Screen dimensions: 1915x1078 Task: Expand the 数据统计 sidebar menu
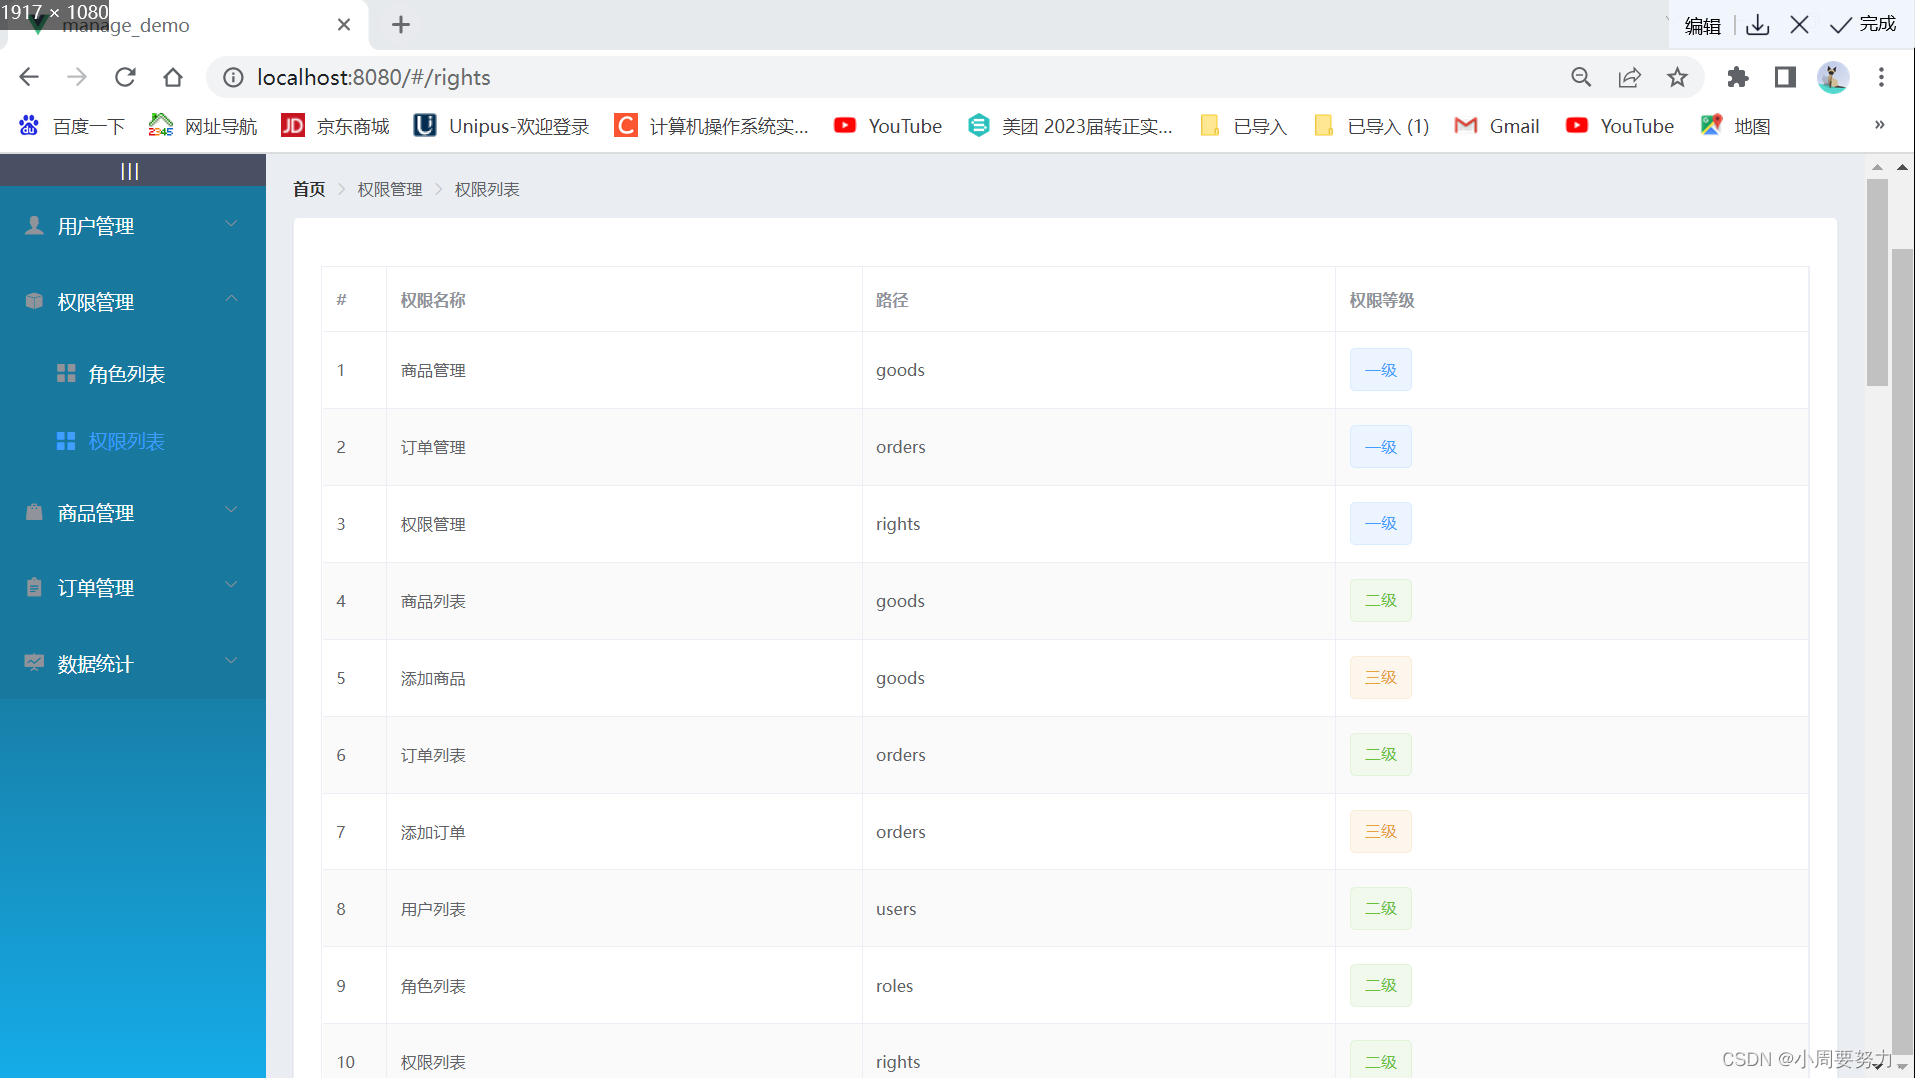point(133,664)
